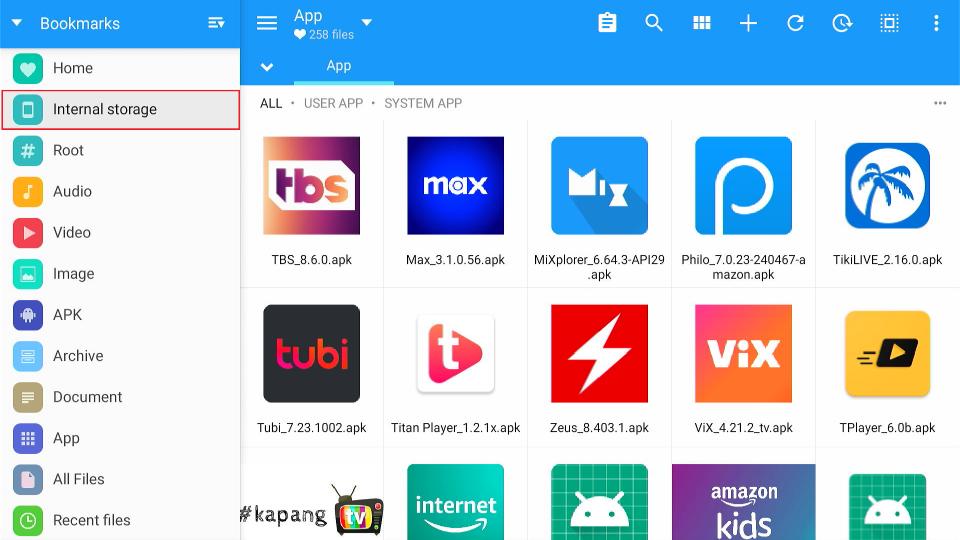Open the Archive category

coord(120,356)
